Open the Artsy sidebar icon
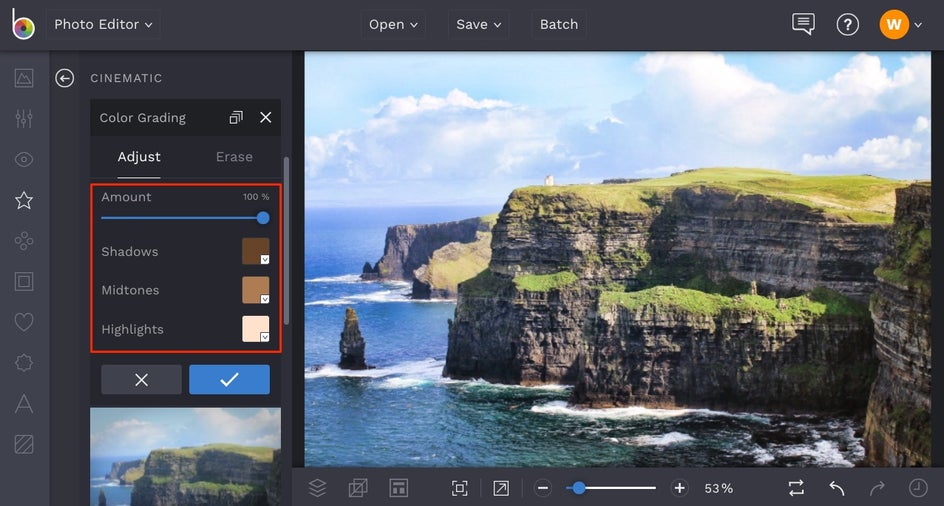 point(24,241)
